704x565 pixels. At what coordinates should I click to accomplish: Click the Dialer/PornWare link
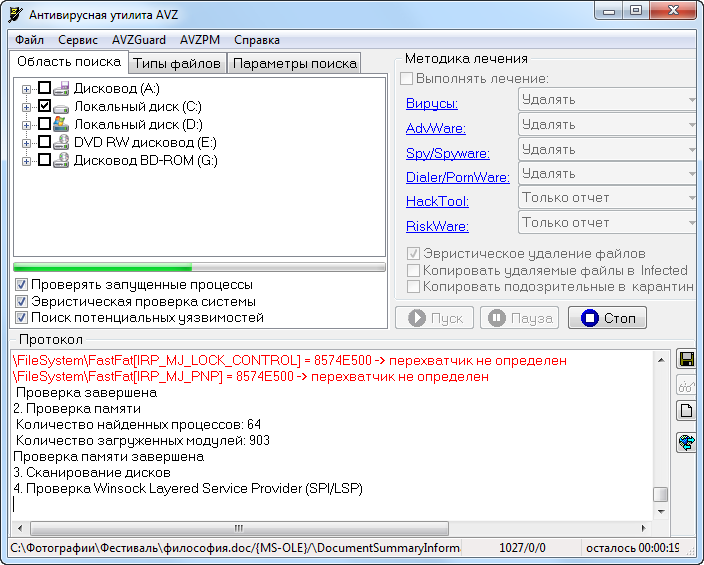click(x=458, y=177)
